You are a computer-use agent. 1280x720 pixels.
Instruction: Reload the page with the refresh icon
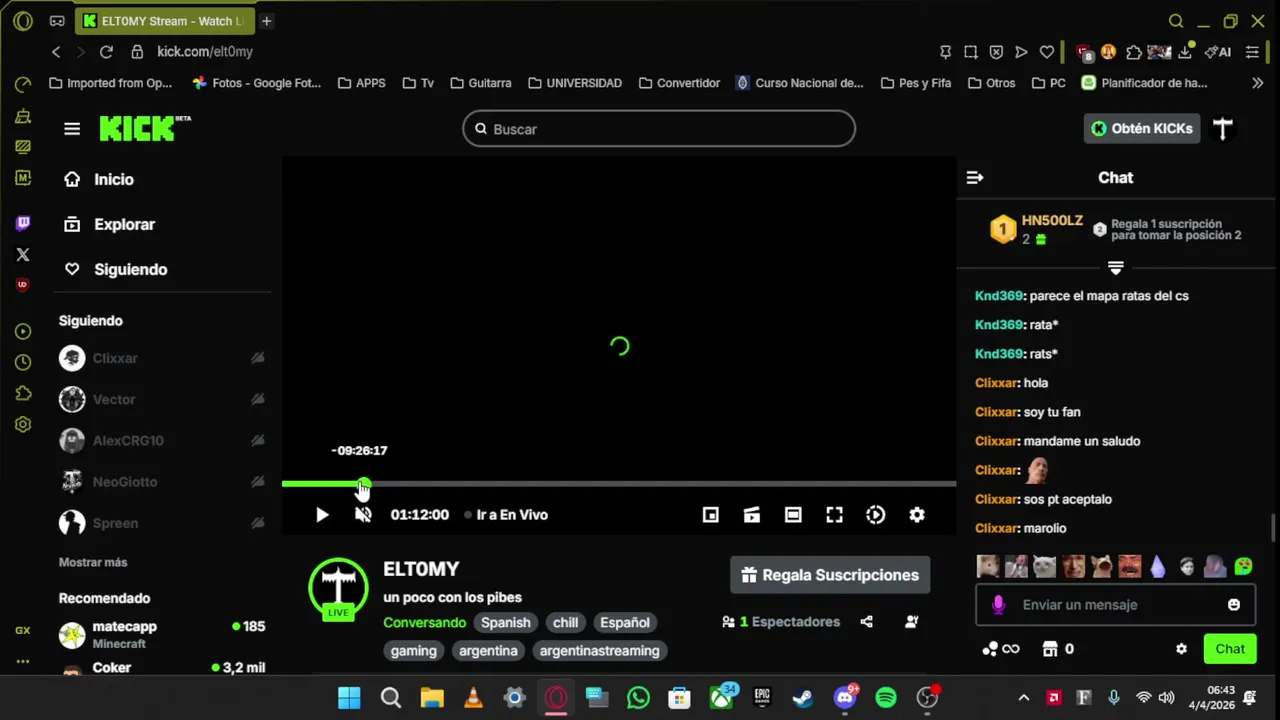point(106,52)
